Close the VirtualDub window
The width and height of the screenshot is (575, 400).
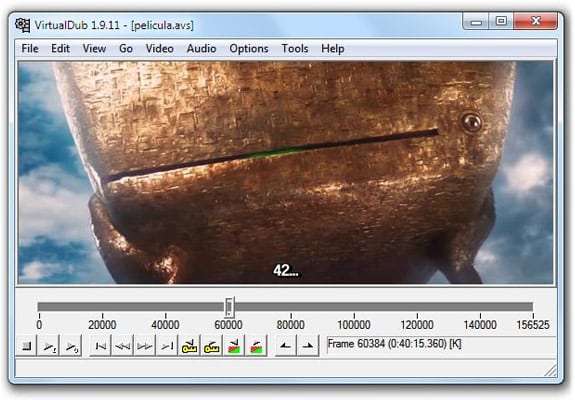point(536,21)
